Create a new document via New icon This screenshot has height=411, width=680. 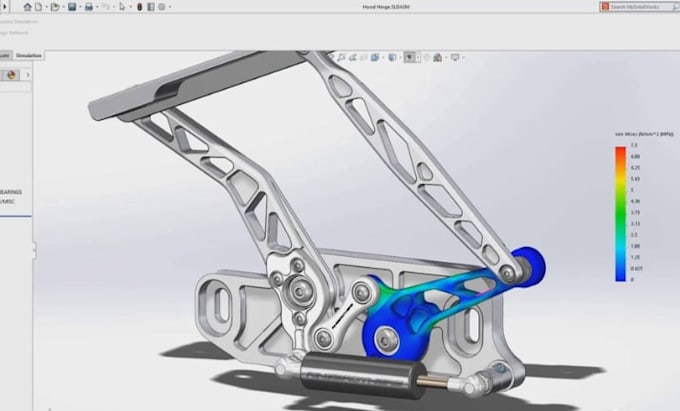point(39,7)
